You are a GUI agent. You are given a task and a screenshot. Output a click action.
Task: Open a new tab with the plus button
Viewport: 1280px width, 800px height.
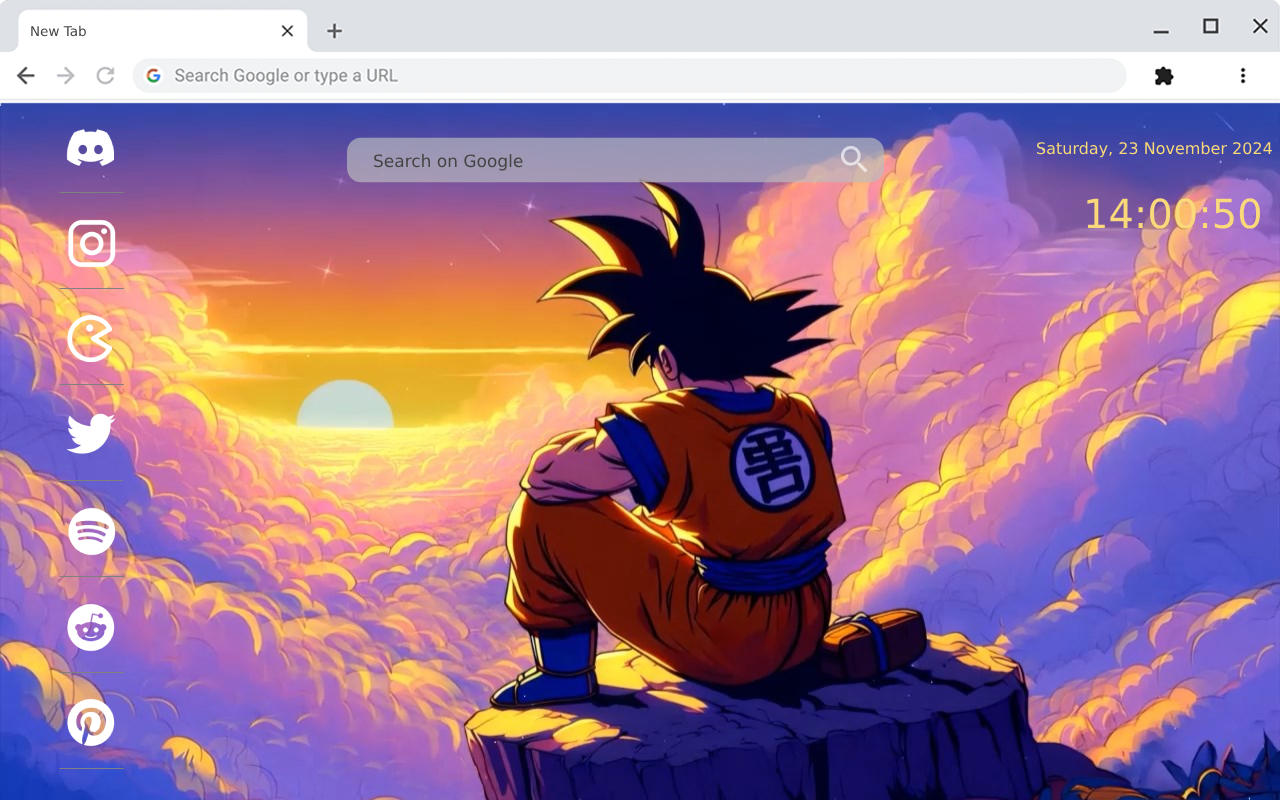tap(333, 31)
